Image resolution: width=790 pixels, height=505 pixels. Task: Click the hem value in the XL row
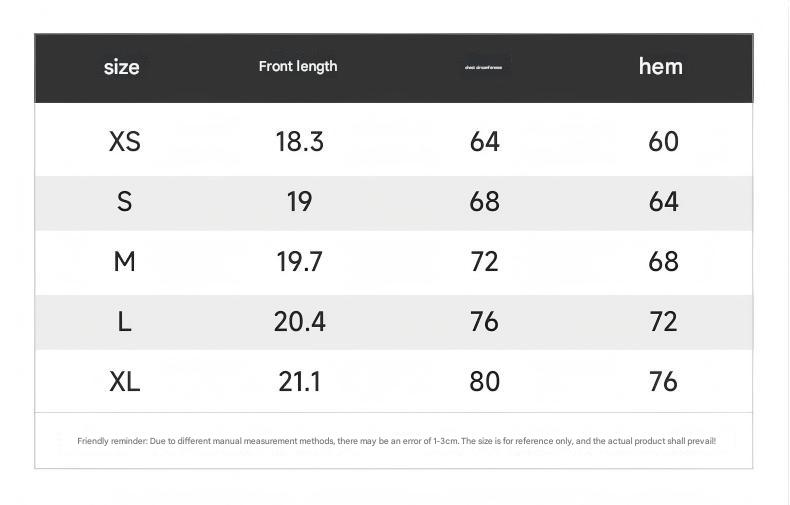(x=663, y=381)
